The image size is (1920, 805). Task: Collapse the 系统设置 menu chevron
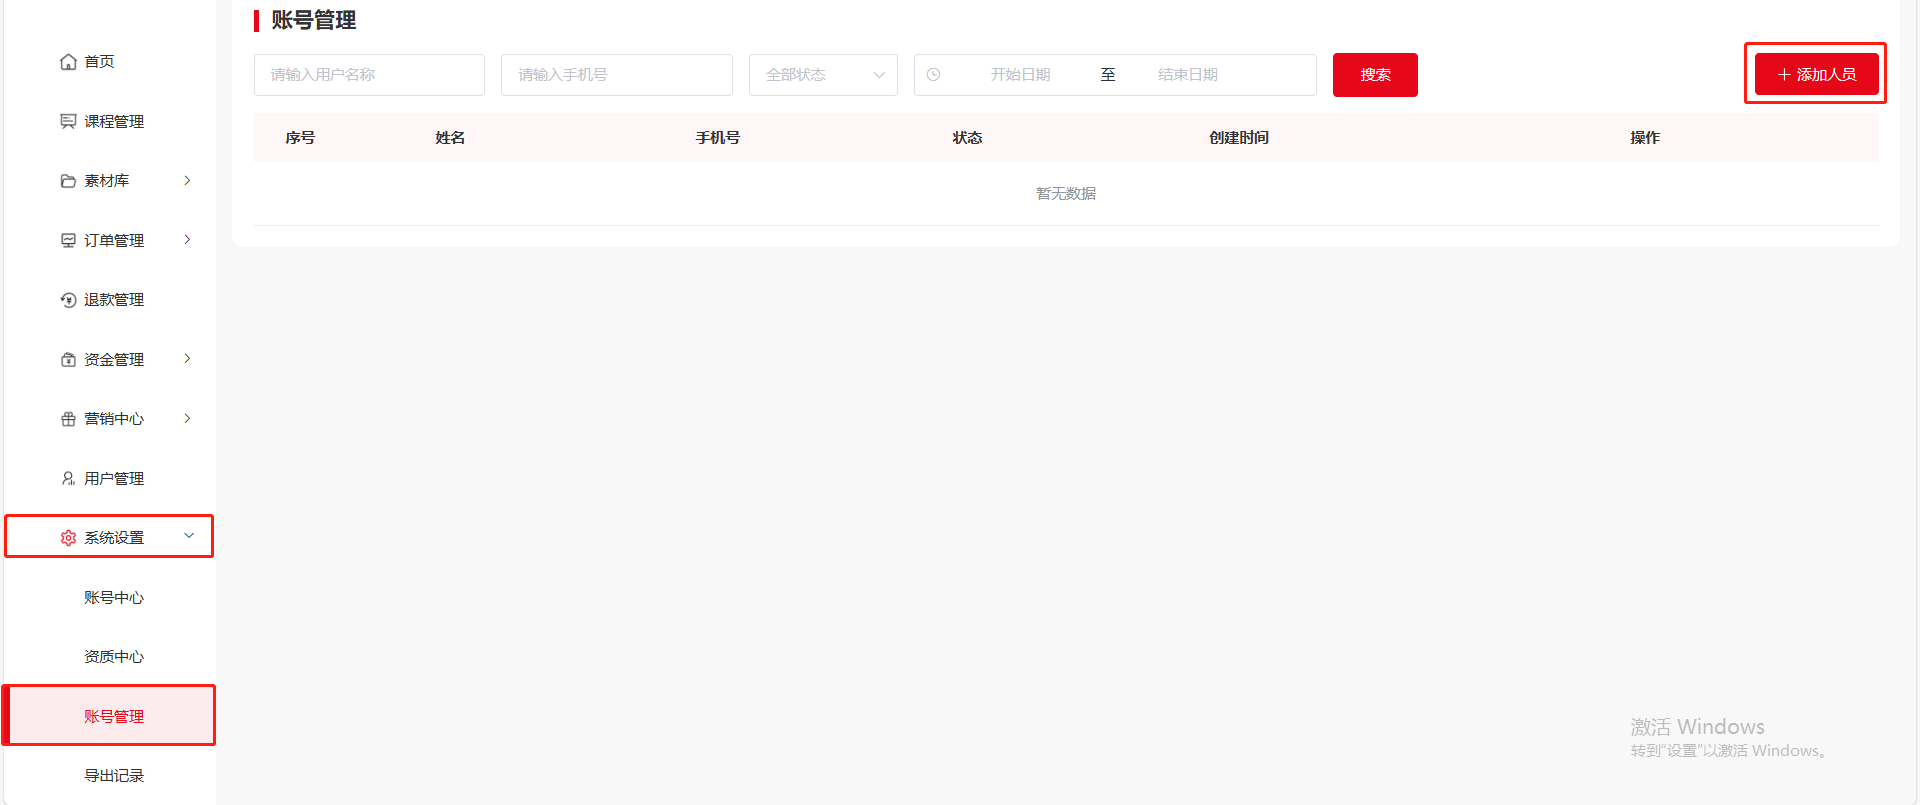click(x=189, y=536)
